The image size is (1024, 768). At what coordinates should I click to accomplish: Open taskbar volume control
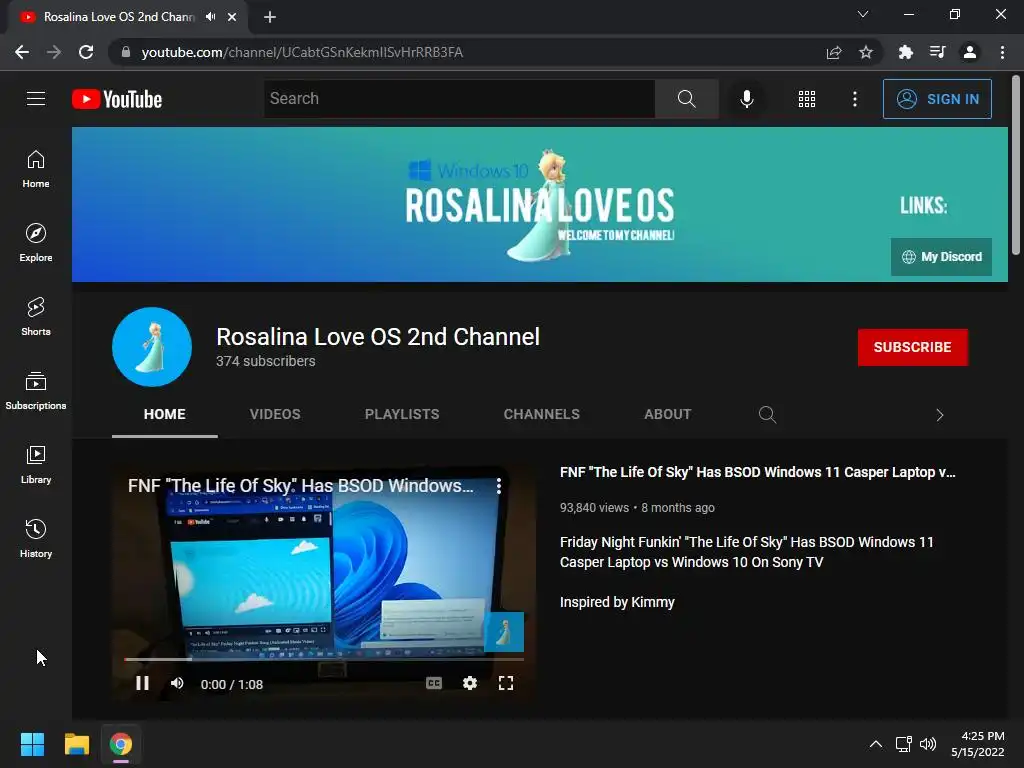point(928,744)
